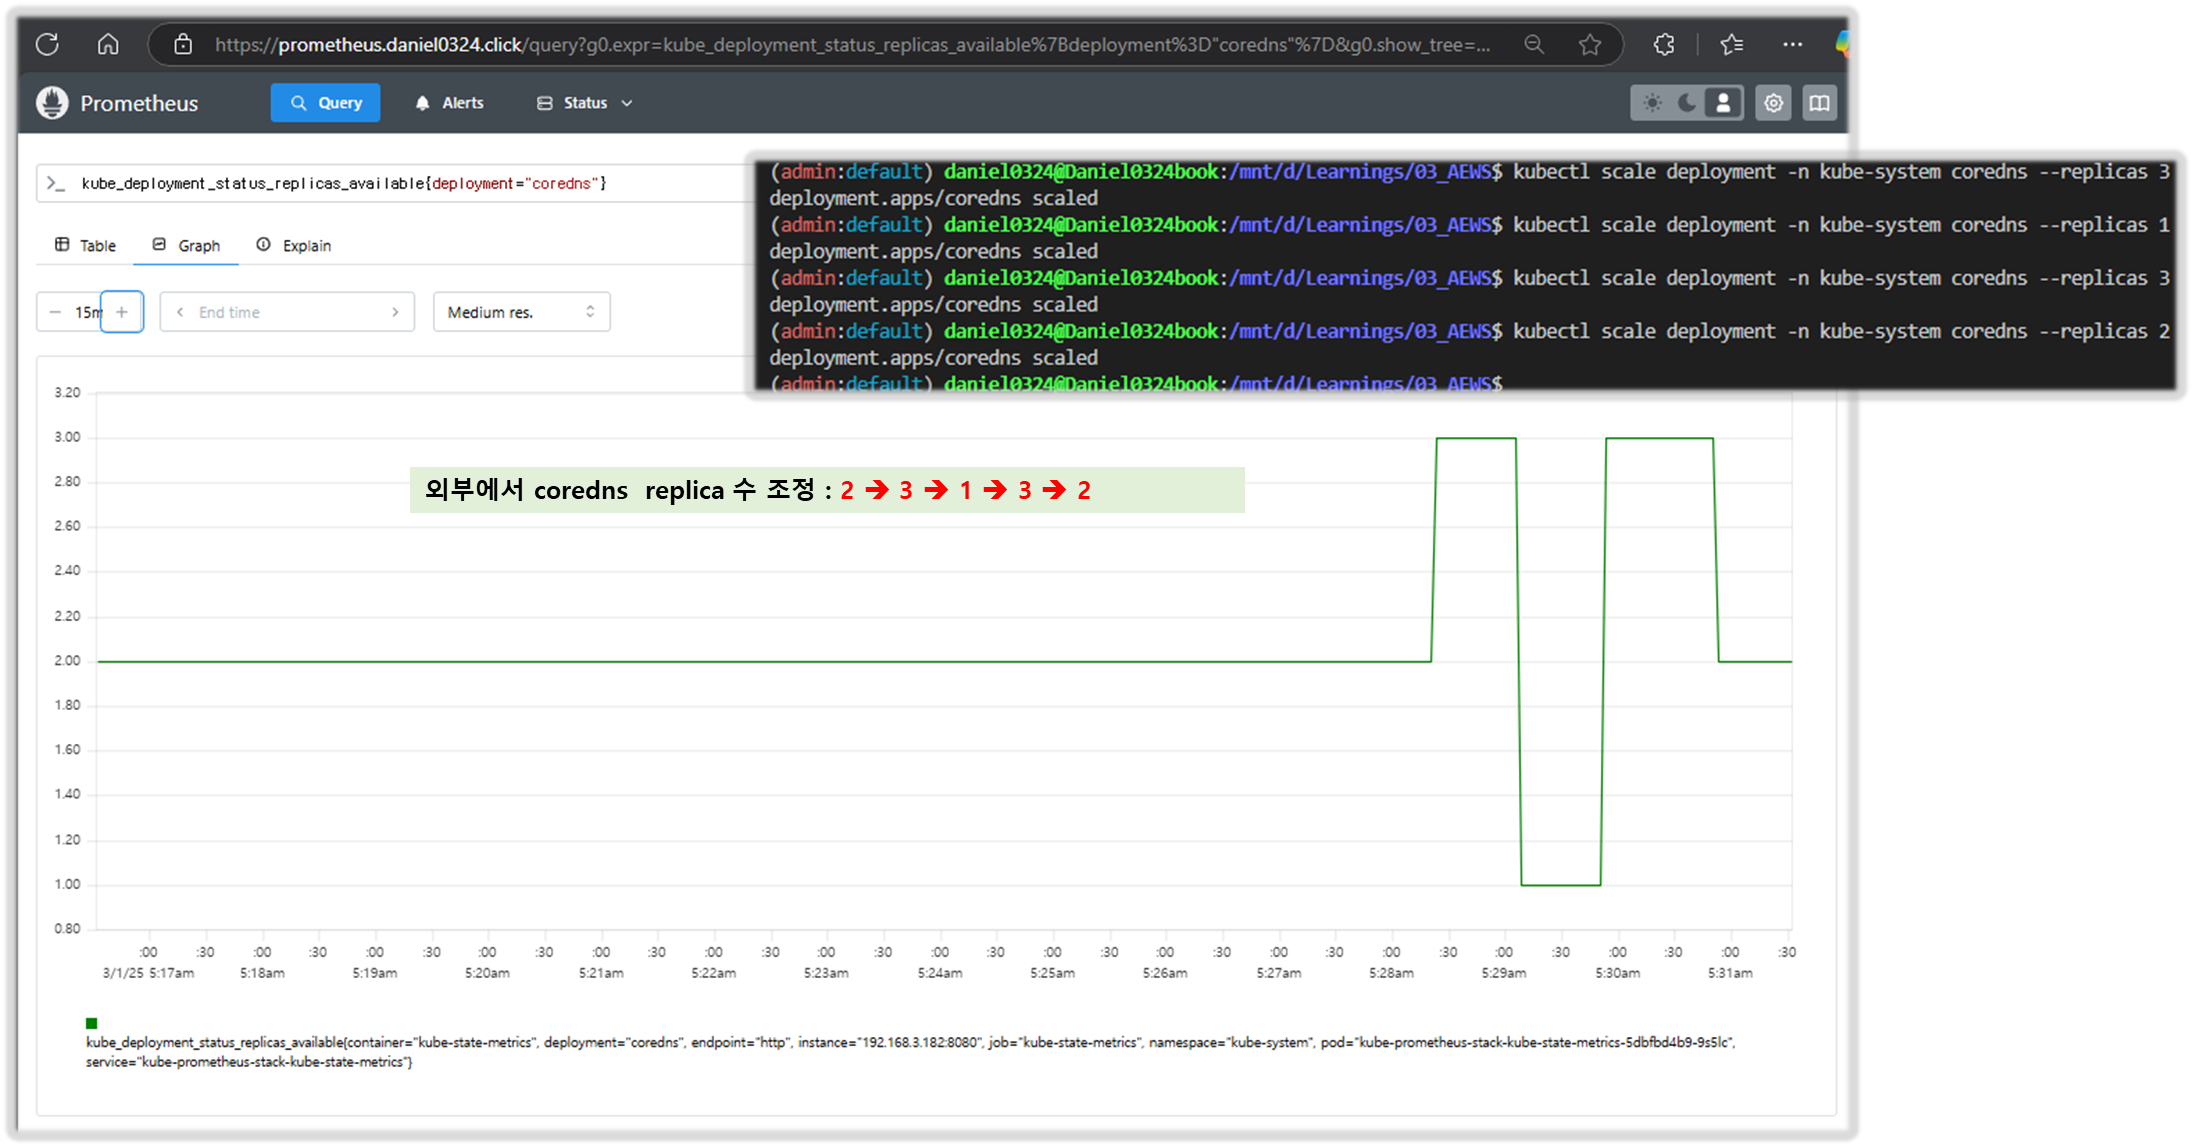Click the zoom magnifier in address bar
Viewport: 2193px width, 1147px height.
(x=1534, y=44)
